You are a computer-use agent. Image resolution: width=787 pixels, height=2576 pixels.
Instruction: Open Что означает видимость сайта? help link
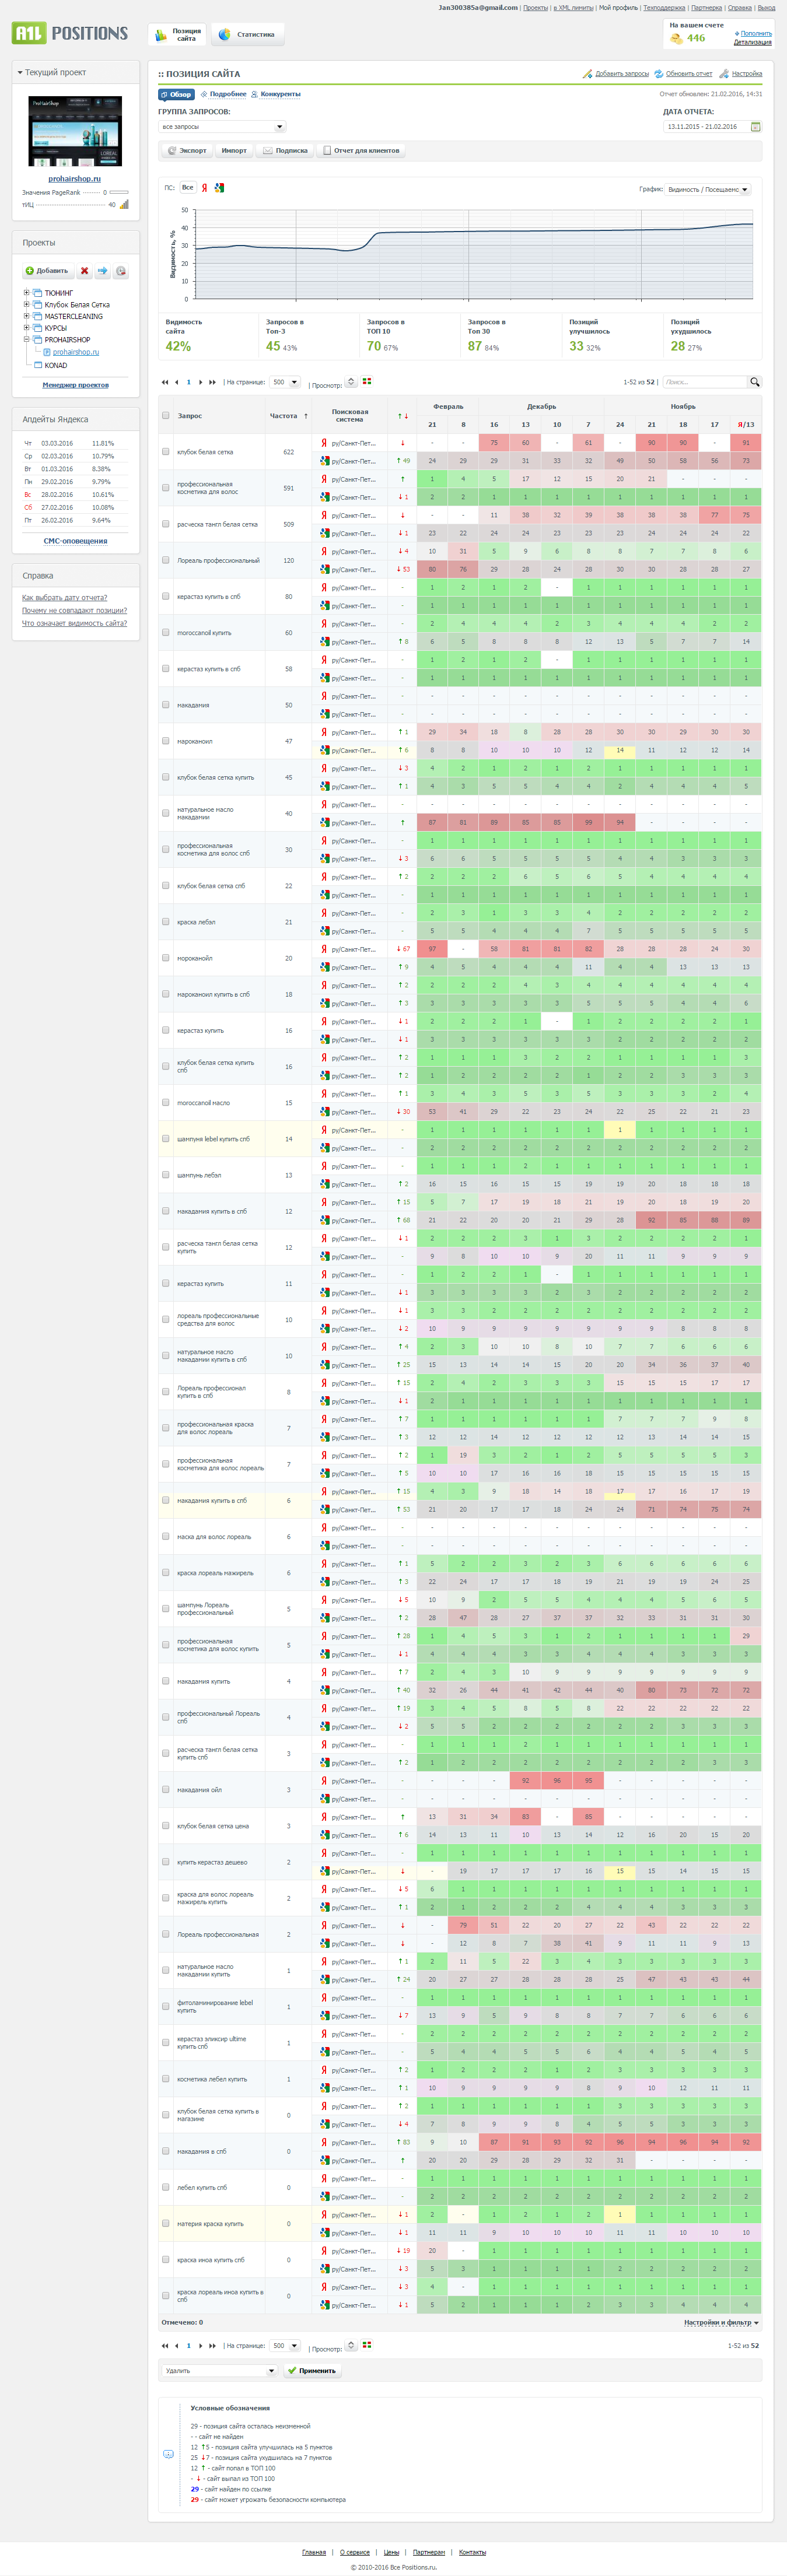tap(74, 623)
